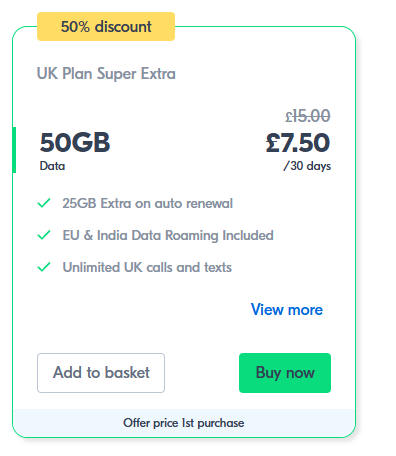Click the £7.50 discounted price

pyautogui.click(x=298, y=143)
